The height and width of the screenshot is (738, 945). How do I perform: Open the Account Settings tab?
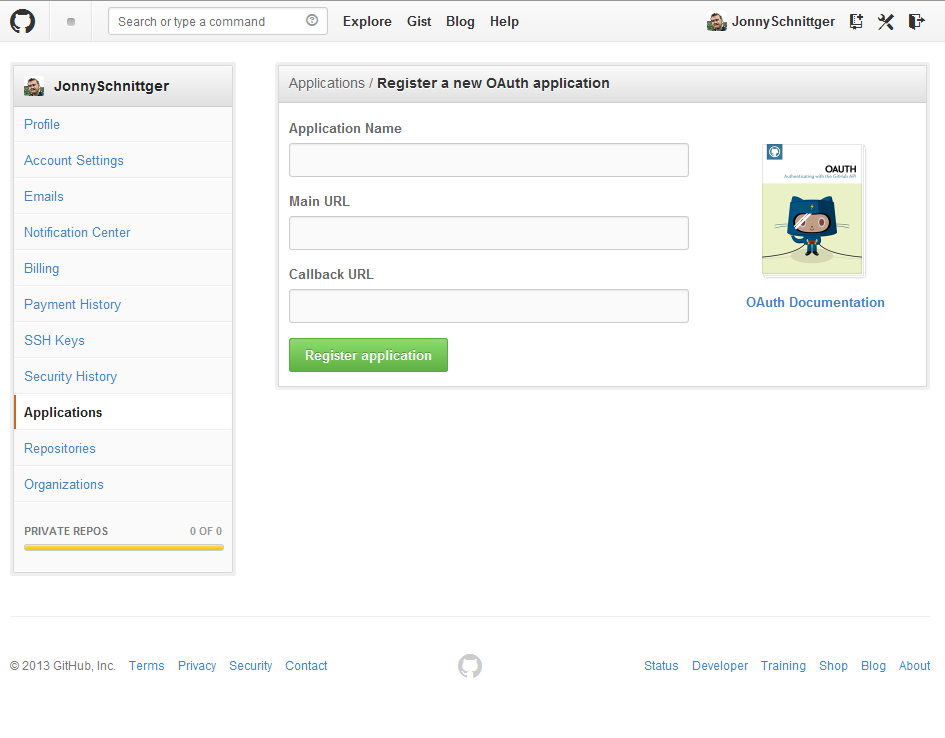123,160
